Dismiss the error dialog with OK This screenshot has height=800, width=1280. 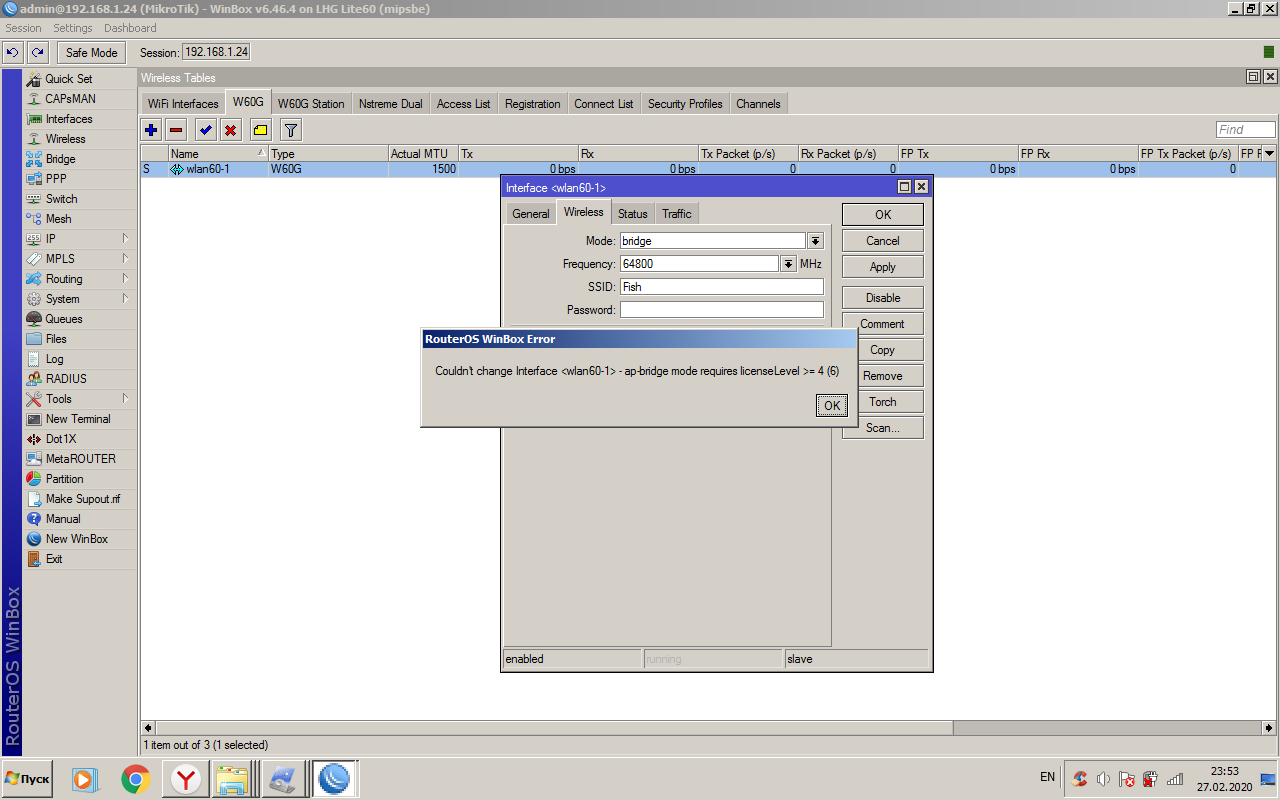coord(831,405)
